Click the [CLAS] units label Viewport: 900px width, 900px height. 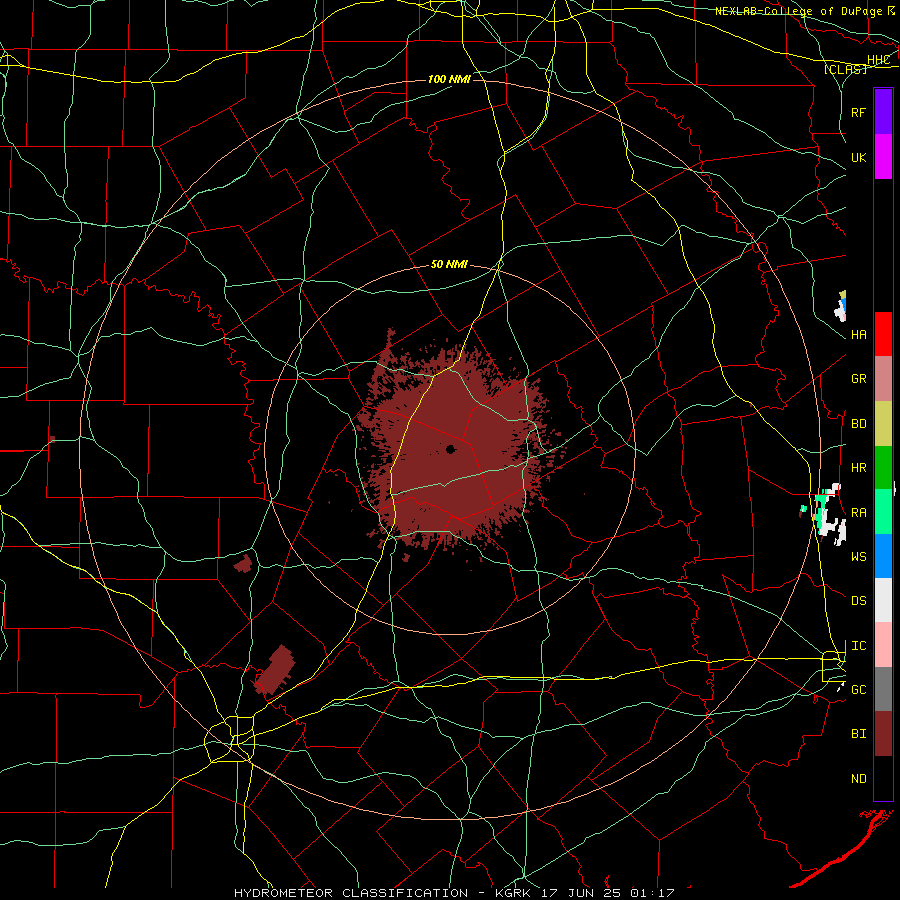tap(845, 69)
